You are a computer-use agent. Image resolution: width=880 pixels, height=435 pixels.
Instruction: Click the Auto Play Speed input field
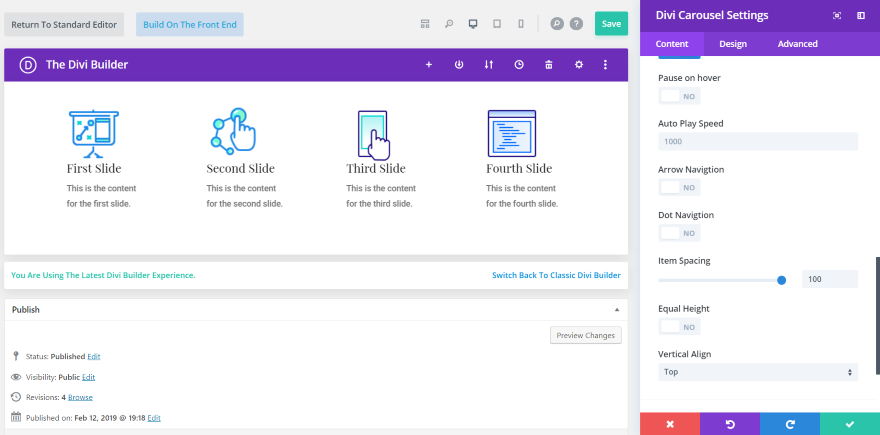[x=758, y=141]
